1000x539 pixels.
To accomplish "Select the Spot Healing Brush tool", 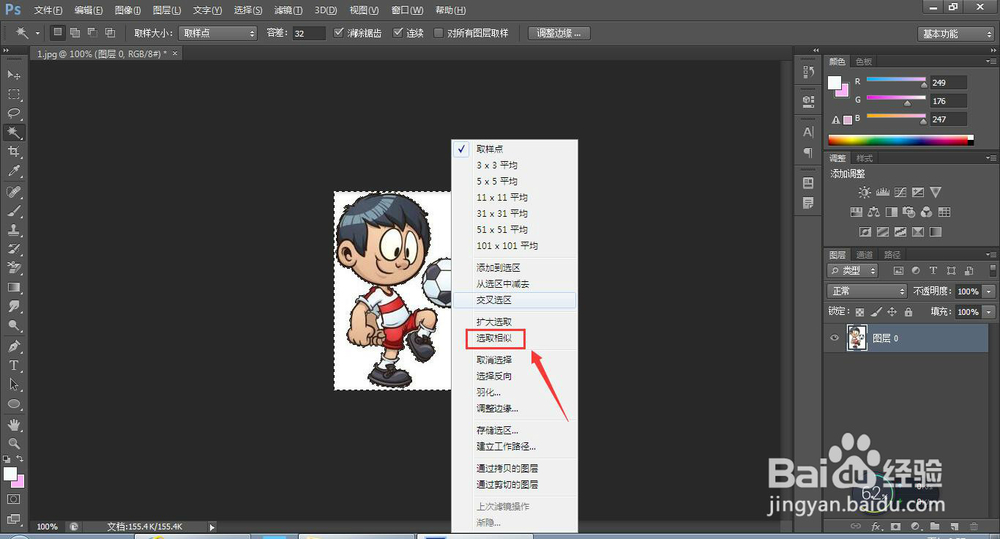I will [x=14, y=191].
